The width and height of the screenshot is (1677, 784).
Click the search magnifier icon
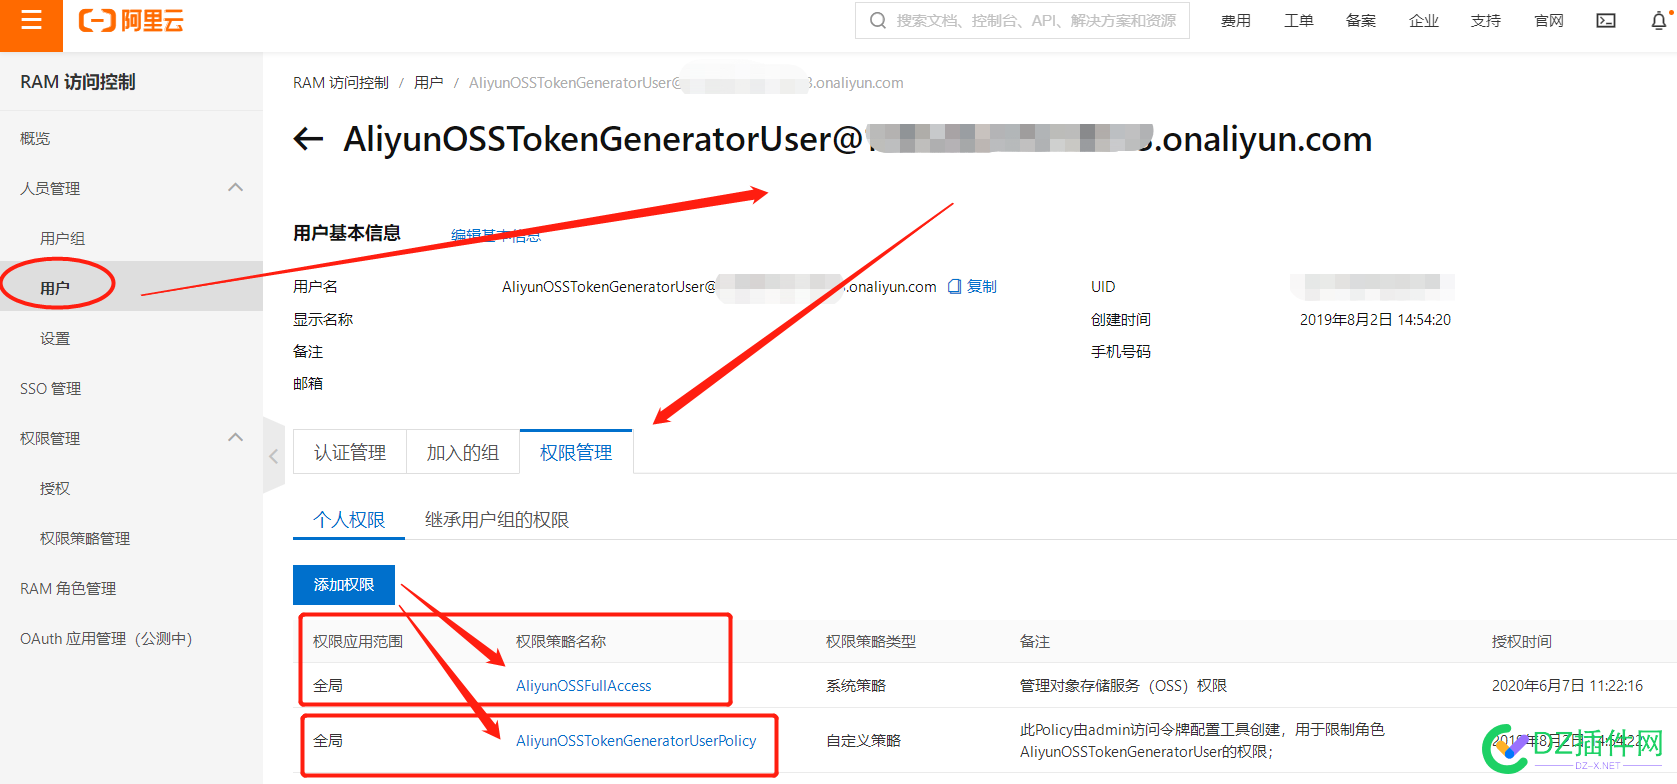[x=877, y=20]
